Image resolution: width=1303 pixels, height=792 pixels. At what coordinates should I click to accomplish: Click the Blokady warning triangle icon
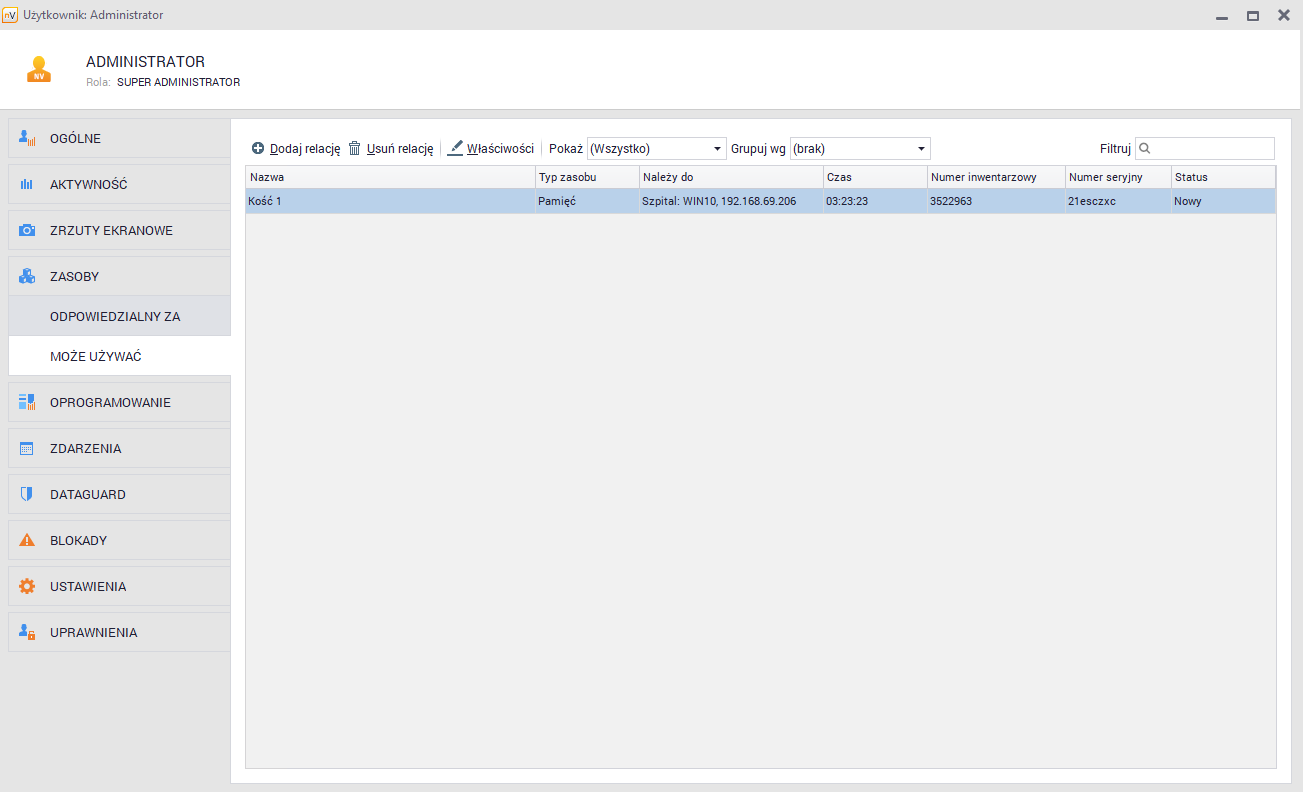[x=27, y=541]
